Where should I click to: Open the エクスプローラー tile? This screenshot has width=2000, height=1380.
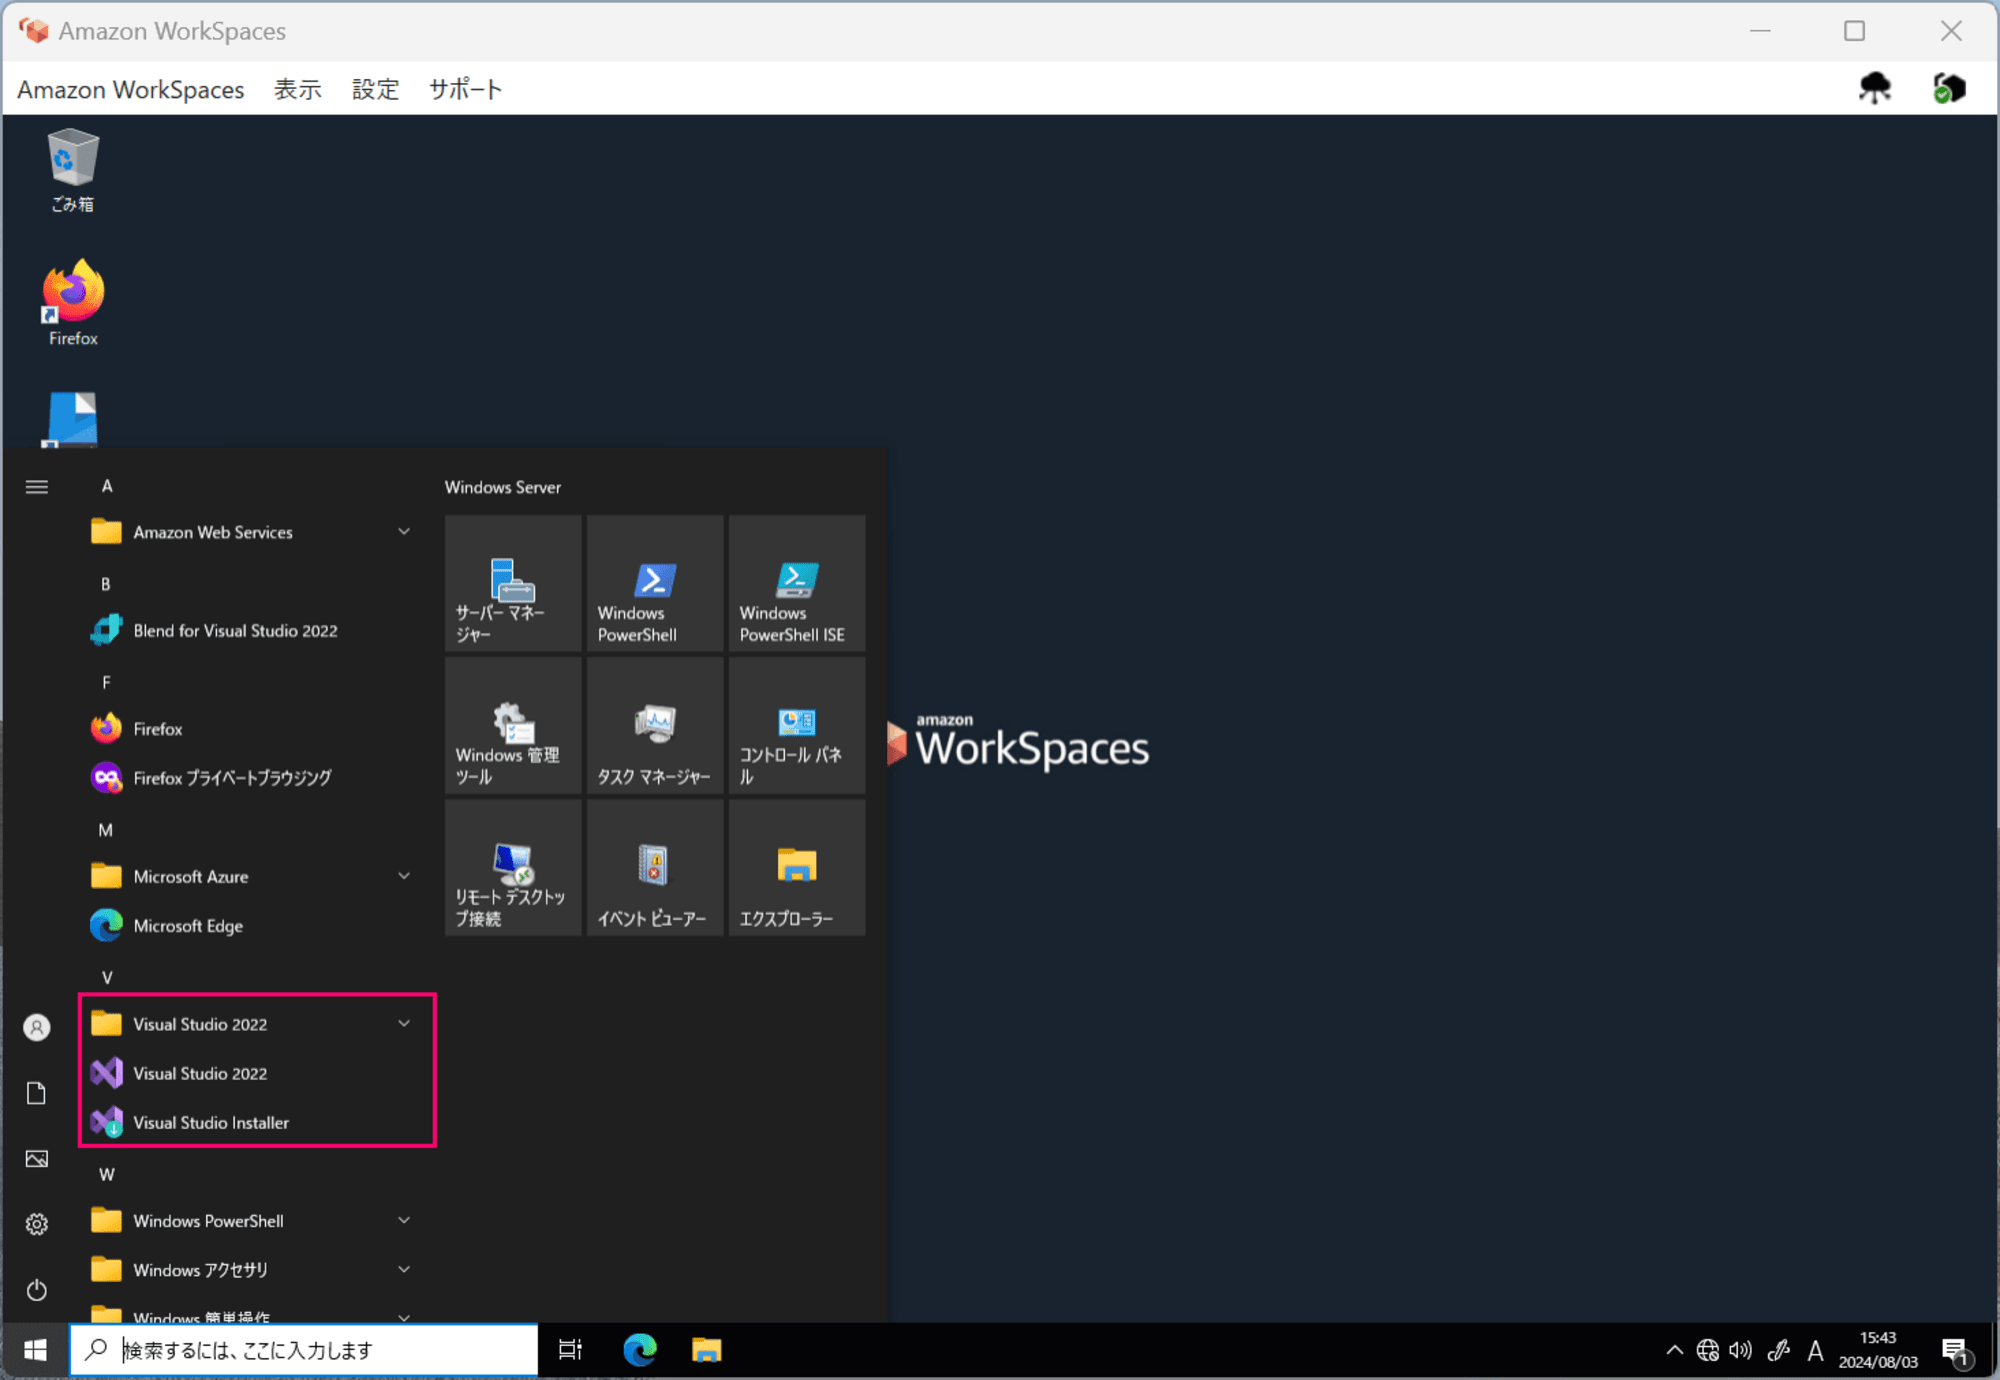(797, 867)
